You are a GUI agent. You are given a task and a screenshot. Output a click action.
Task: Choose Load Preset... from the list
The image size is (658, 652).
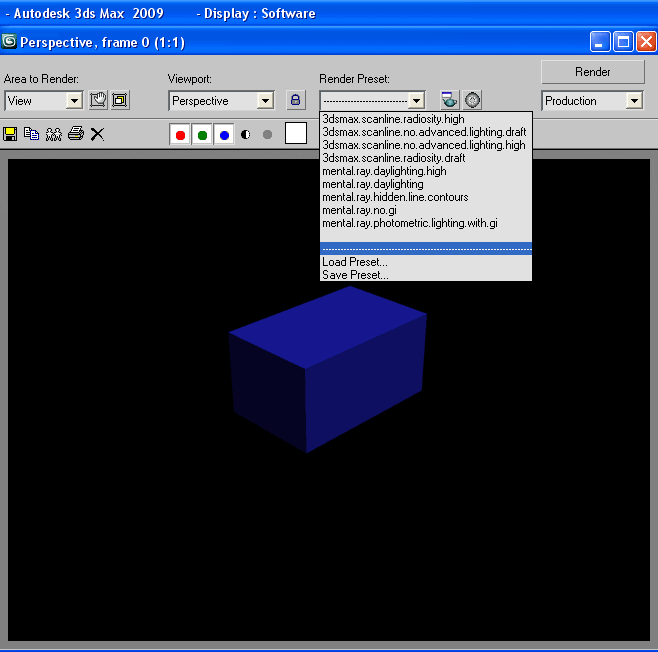coord(426,262)
